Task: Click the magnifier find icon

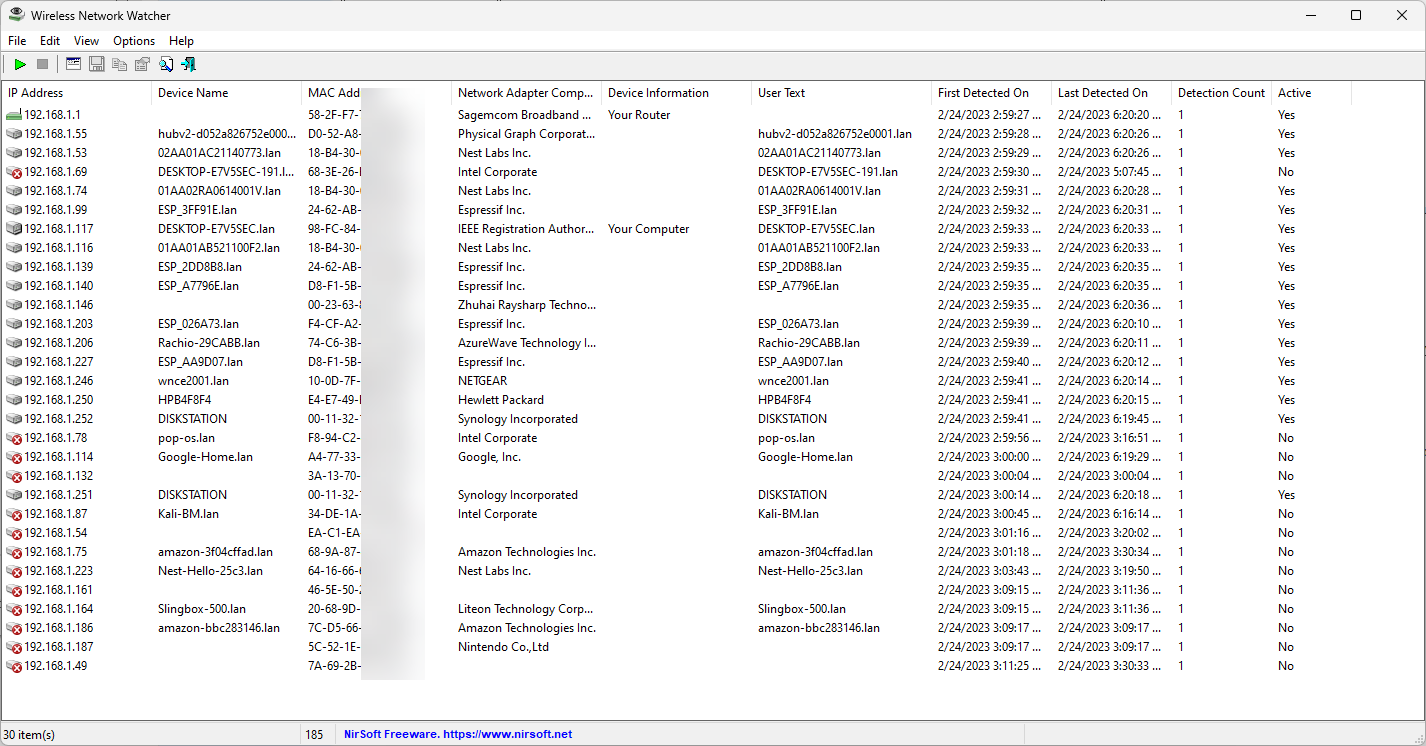Action: [x=166, y=65]
